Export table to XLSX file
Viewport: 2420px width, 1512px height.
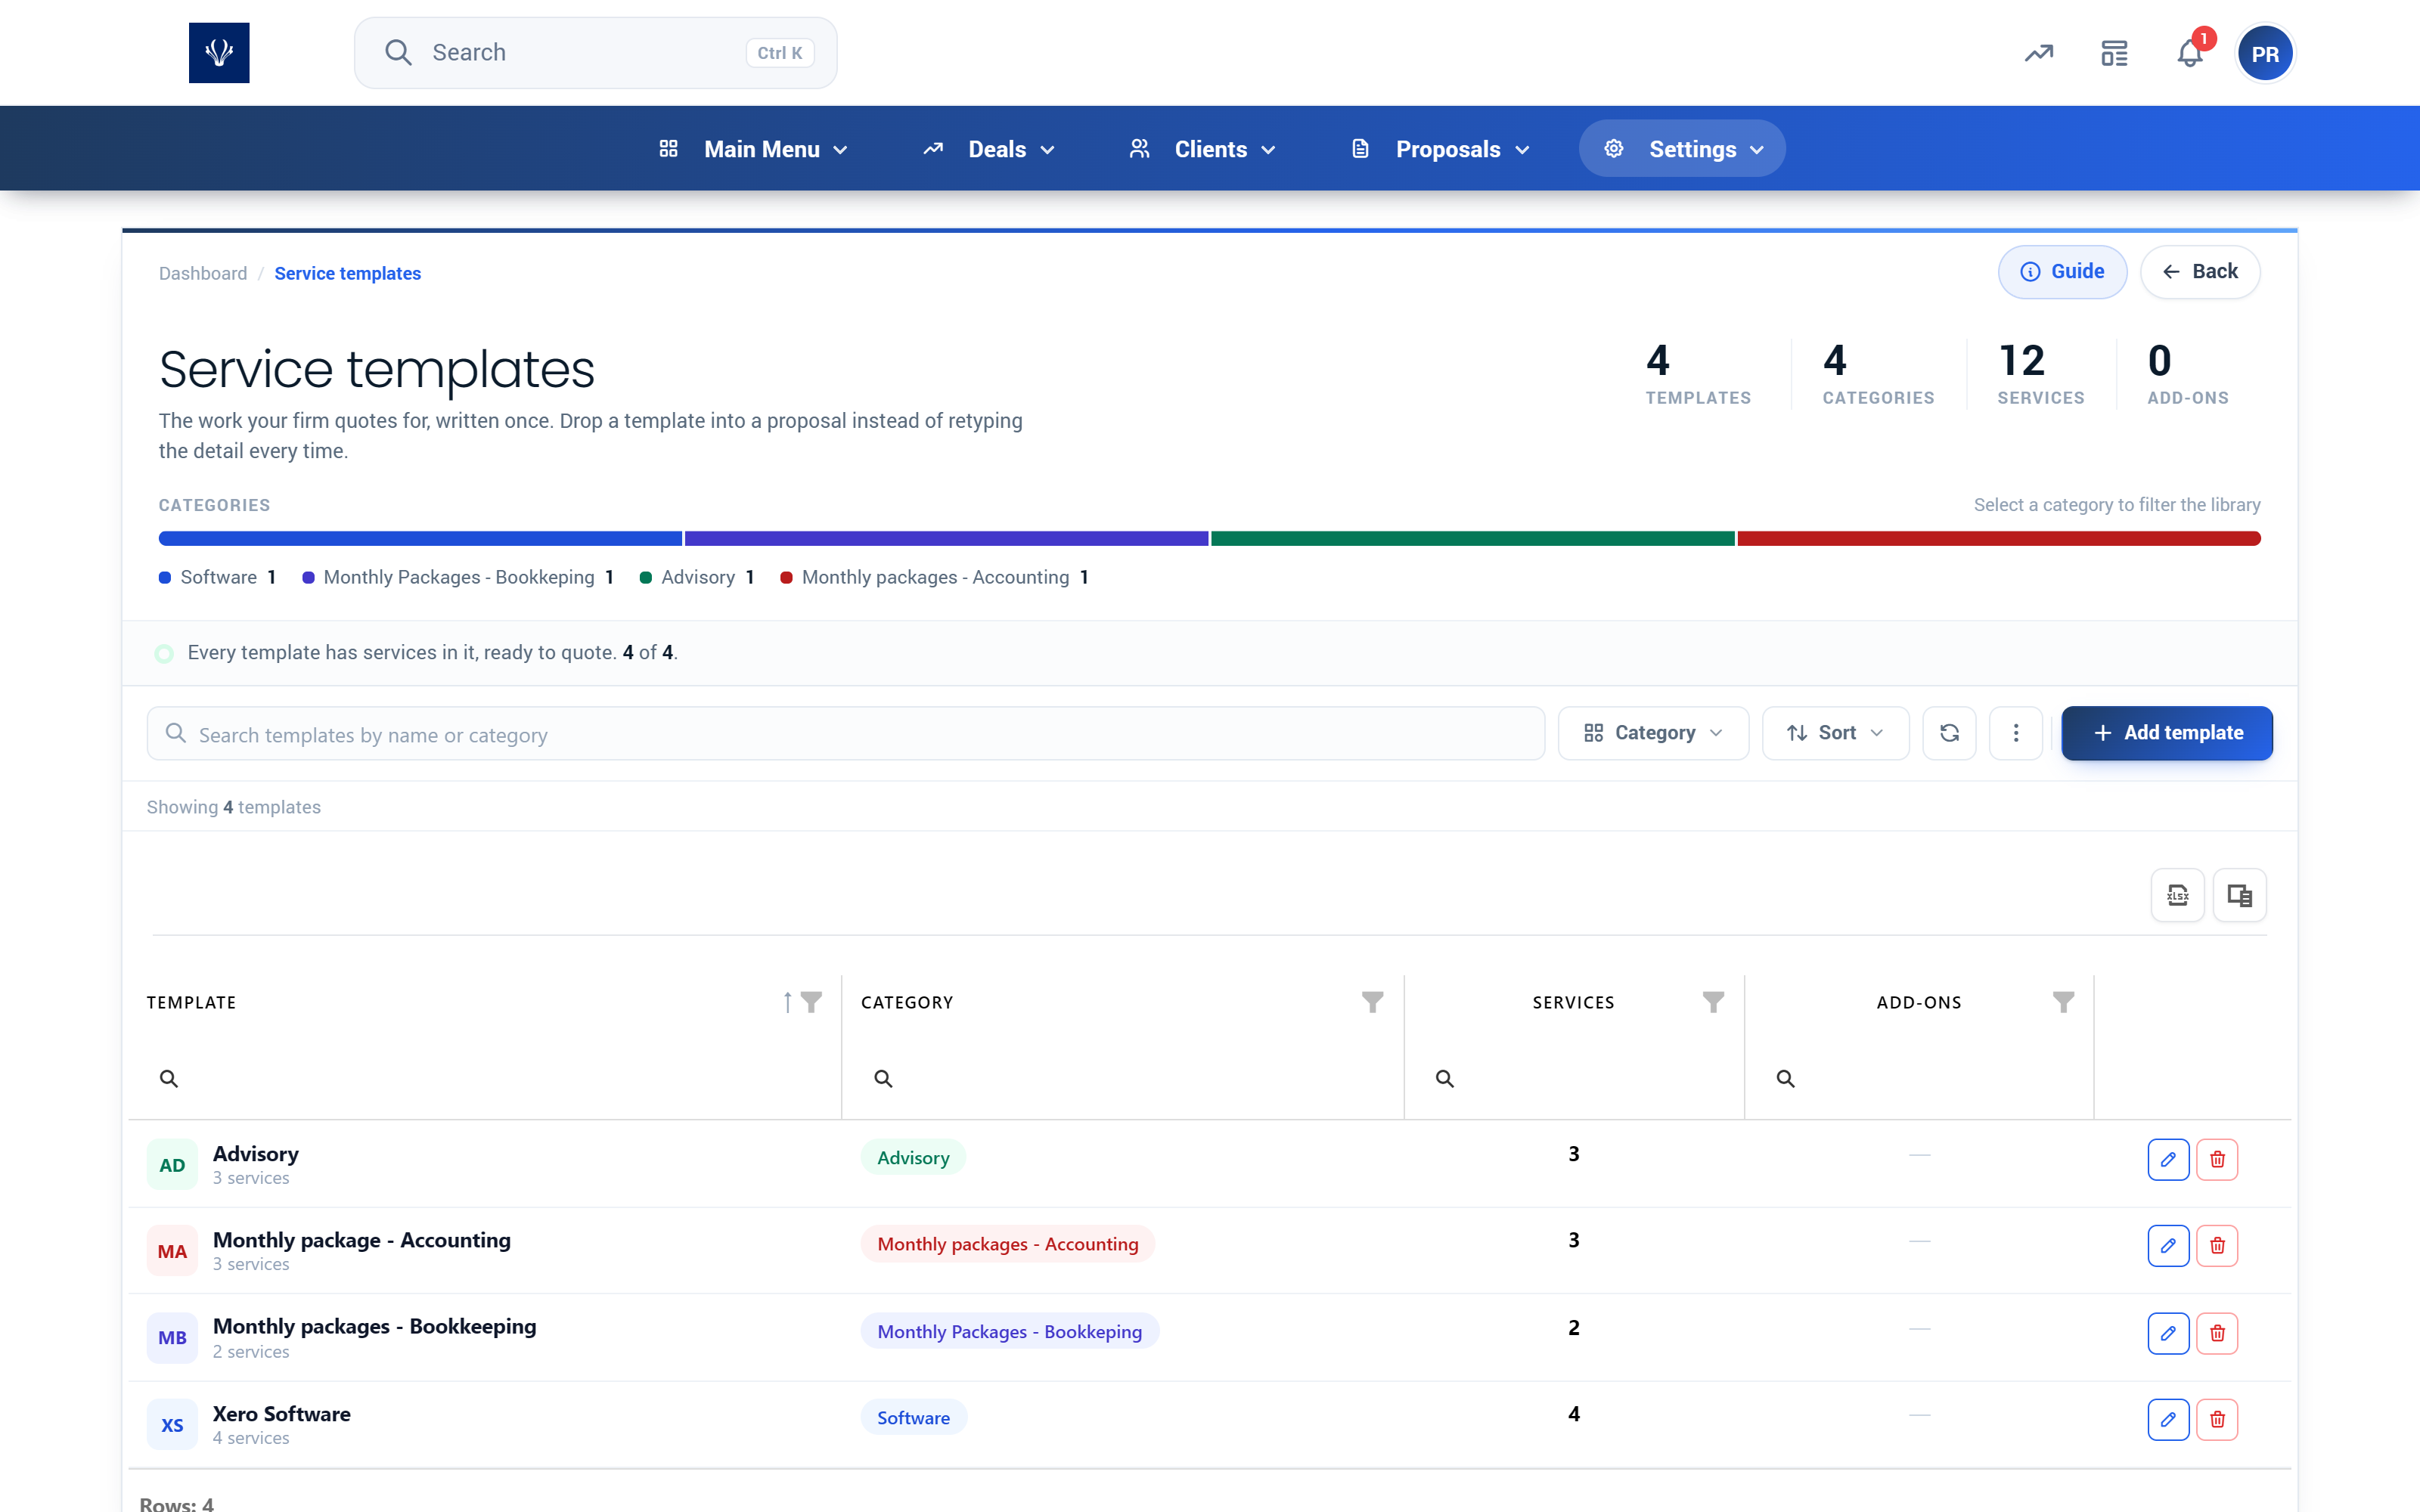2178,895
